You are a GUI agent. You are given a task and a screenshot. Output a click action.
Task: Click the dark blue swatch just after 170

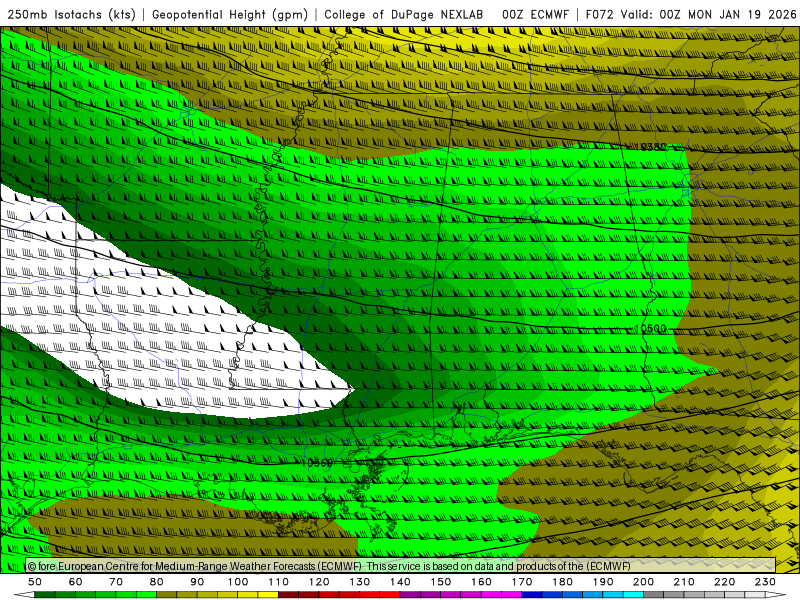pyautogui.click(x=532, y=595)
